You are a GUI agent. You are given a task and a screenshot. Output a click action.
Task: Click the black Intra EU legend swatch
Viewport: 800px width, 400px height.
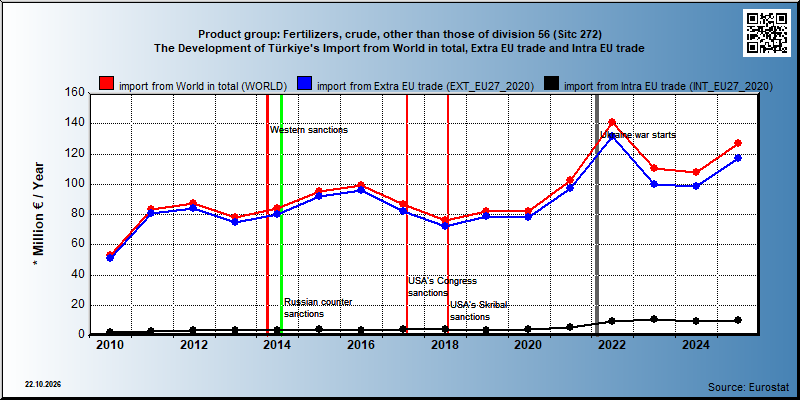[552, 84]
